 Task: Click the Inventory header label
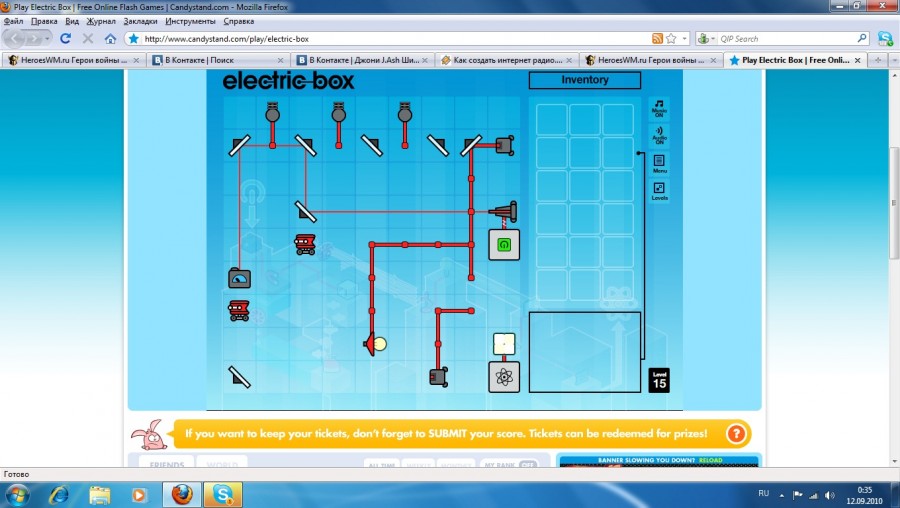click(x=584, y=80)
